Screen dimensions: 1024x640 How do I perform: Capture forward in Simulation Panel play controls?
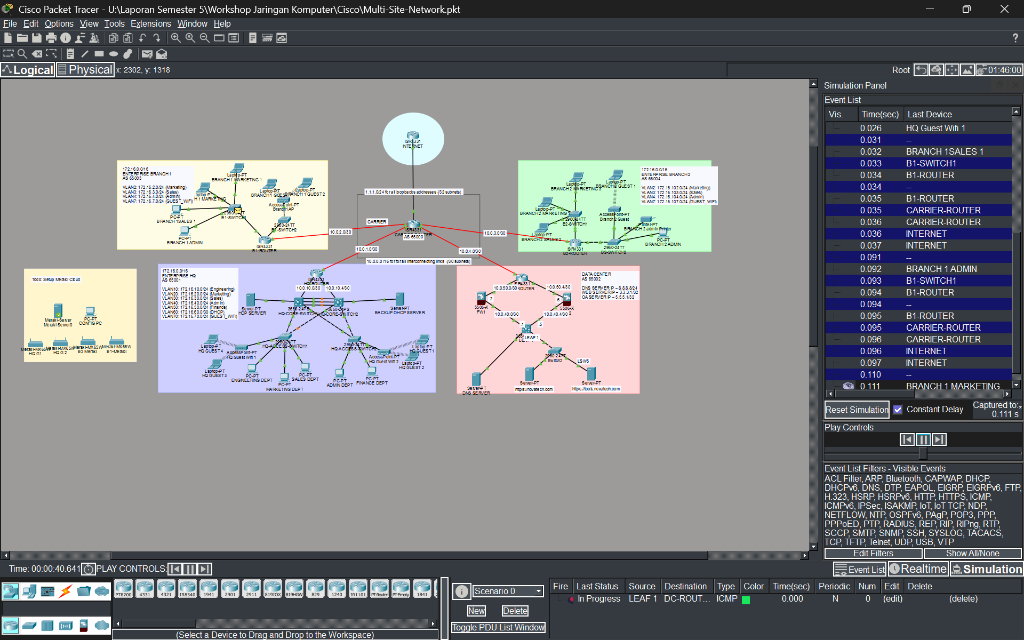(939, 440)
